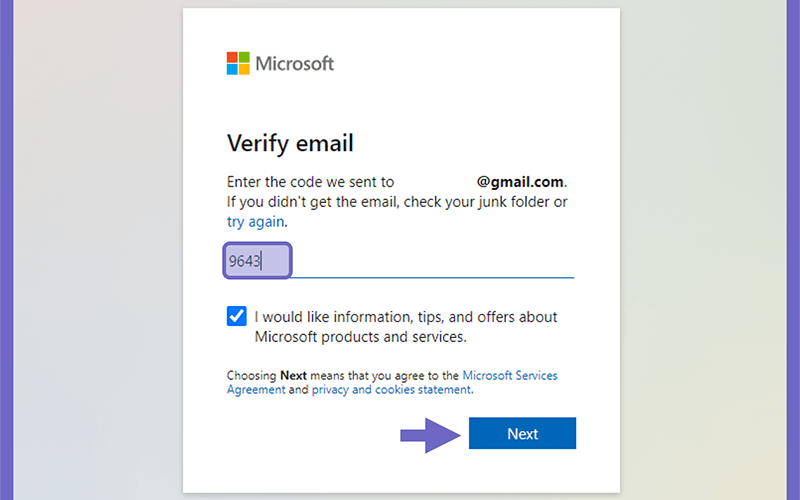Click the 'Verify email' heading
The width and height of the screenshot is (800, 500).
pos(290,143)
